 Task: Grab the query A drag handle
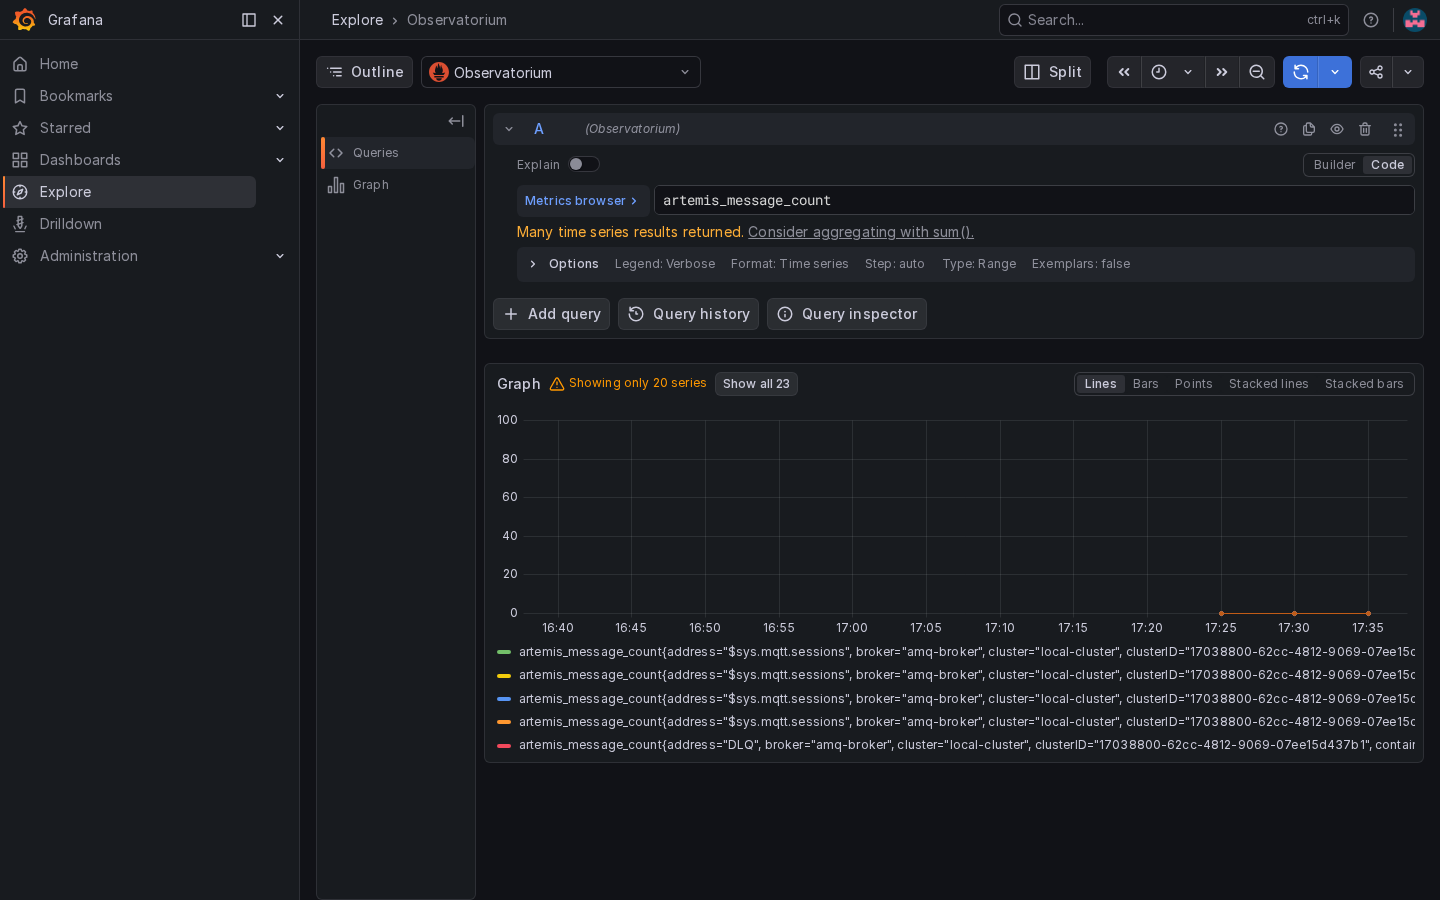(x=1398, y=129)
